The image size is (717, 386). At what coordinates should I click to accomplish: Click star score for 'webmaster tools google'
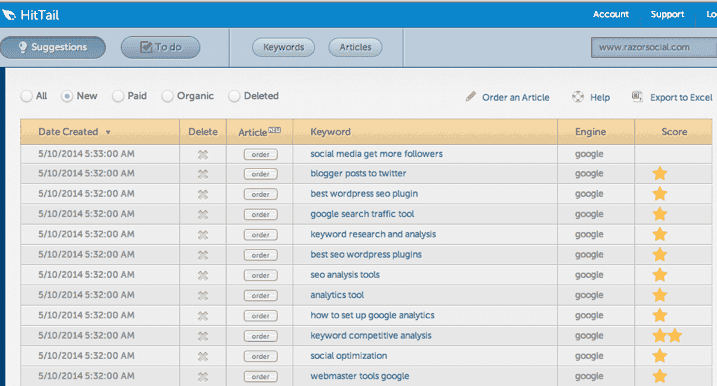660,376
